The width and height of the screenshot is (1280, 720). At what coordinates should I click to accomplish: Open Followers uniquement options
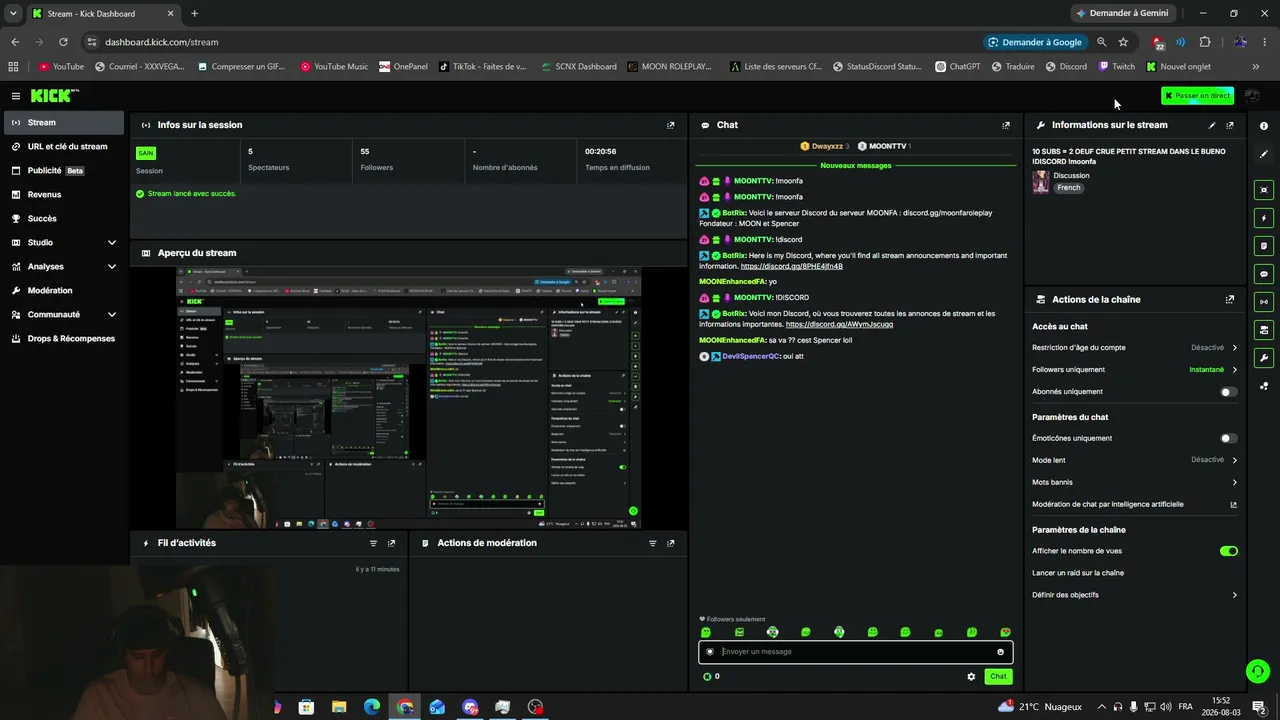[1135, 370]
